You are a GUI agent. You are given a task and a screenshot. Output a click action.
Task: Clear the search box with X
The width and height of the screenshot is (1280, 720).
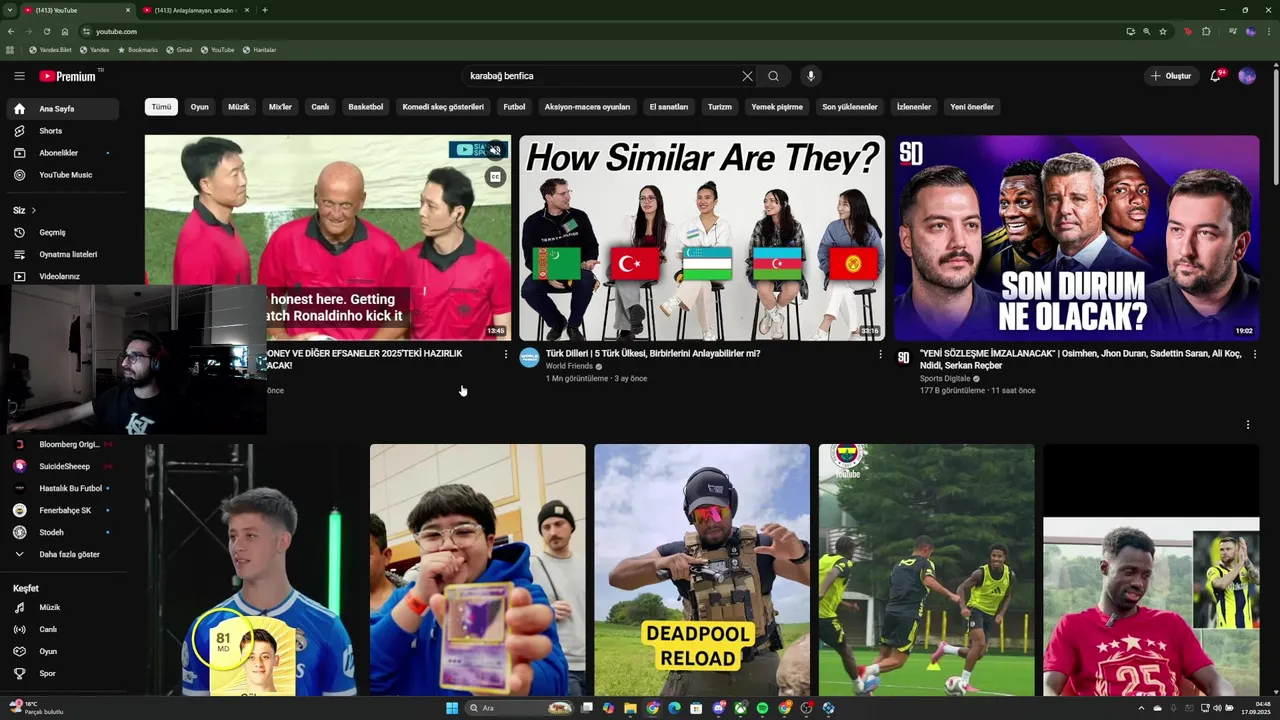pos(747,76)
